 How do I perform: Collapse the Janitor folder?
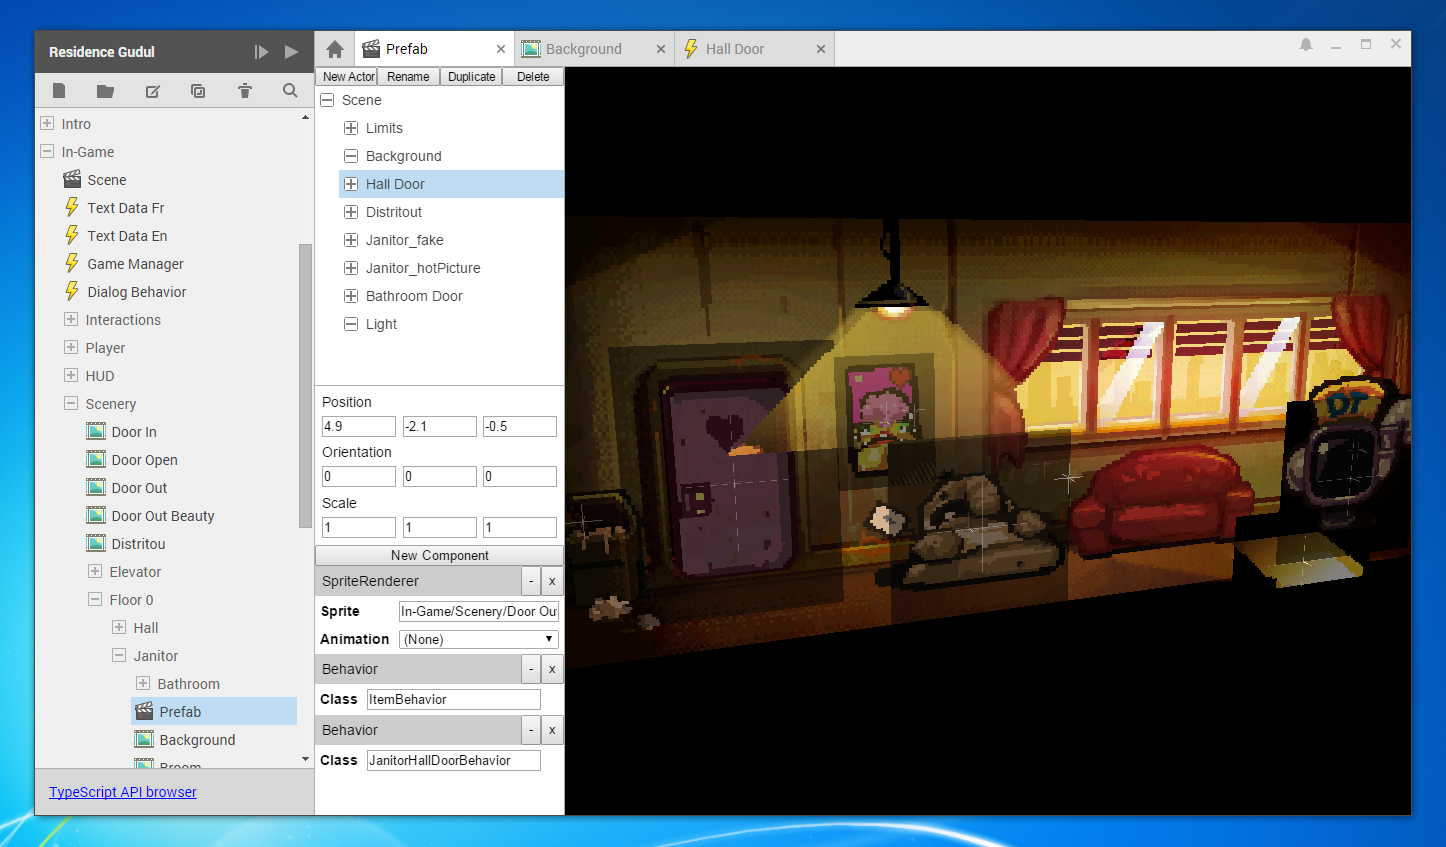(x=119, y=656)
